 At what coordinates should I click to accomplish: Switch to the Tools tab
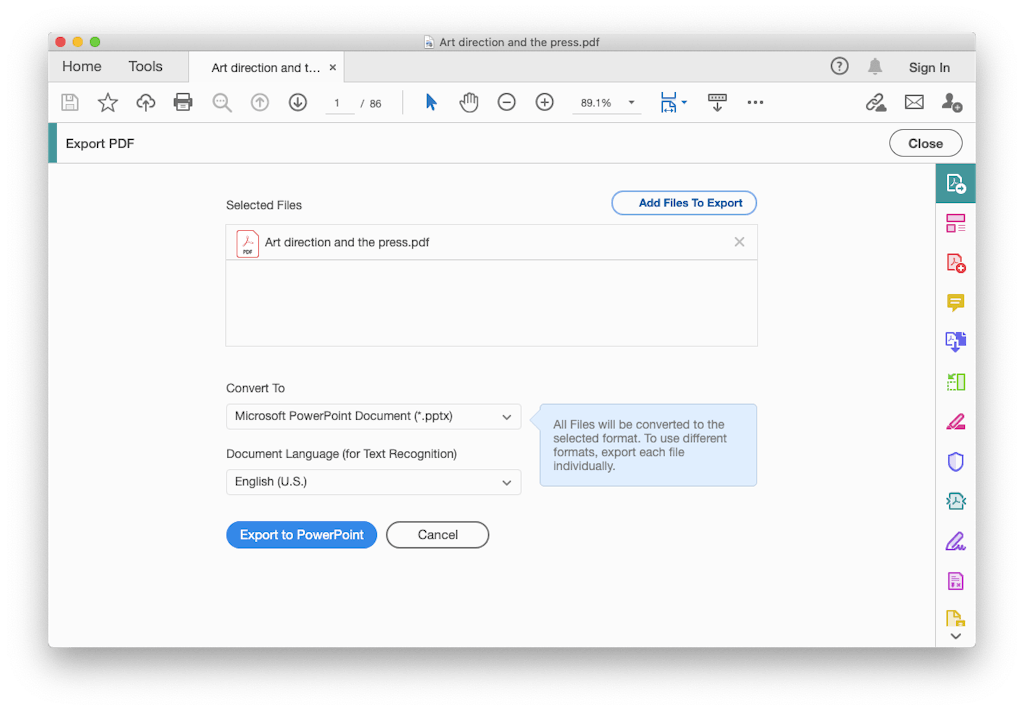click(x=145, y=66)
